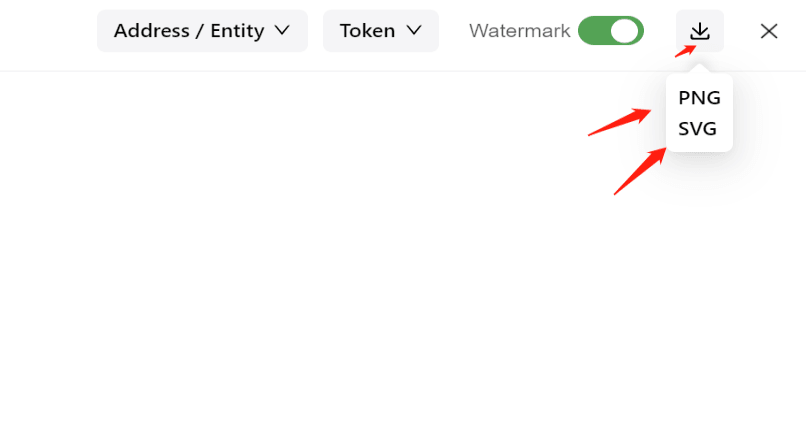
Task: Choose SVG from the download menu
Action: (697, 129)
